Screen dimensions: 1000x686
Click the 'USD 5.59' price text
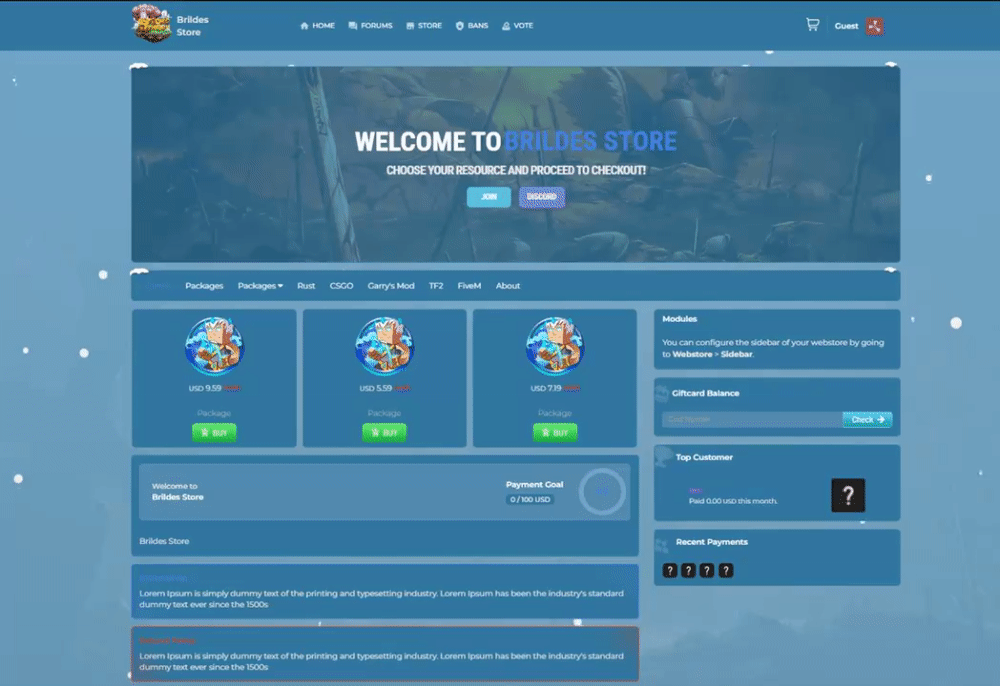click(376, 388)
